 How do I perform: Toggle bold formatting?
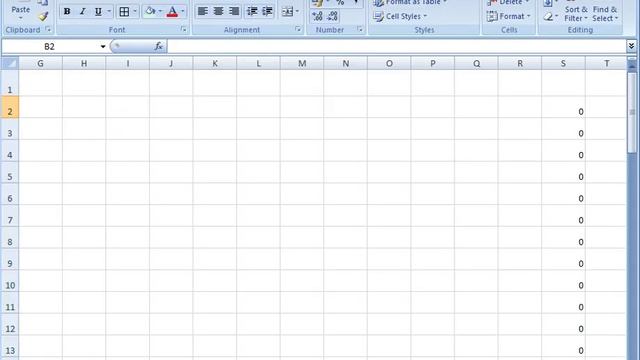67,11
